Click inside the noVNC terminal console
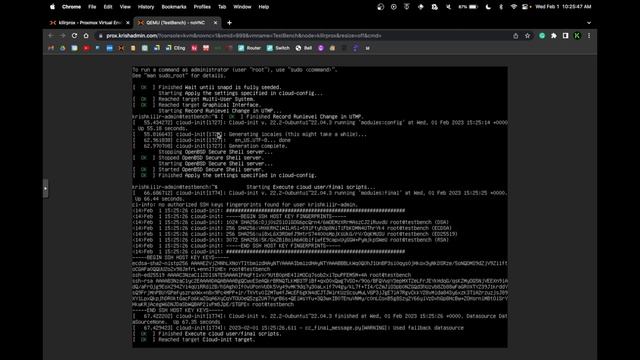Screen dimensions: 640x360 (x=320, y=207)
